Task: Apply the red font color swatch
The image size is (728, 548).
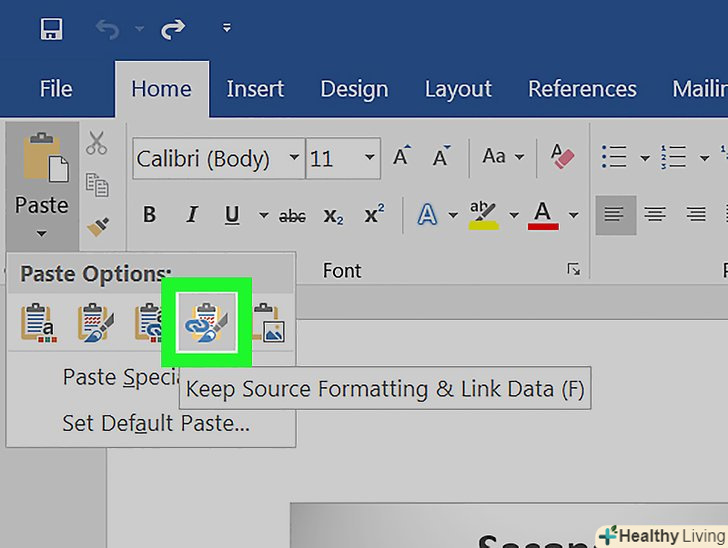Action: [543, 214]
